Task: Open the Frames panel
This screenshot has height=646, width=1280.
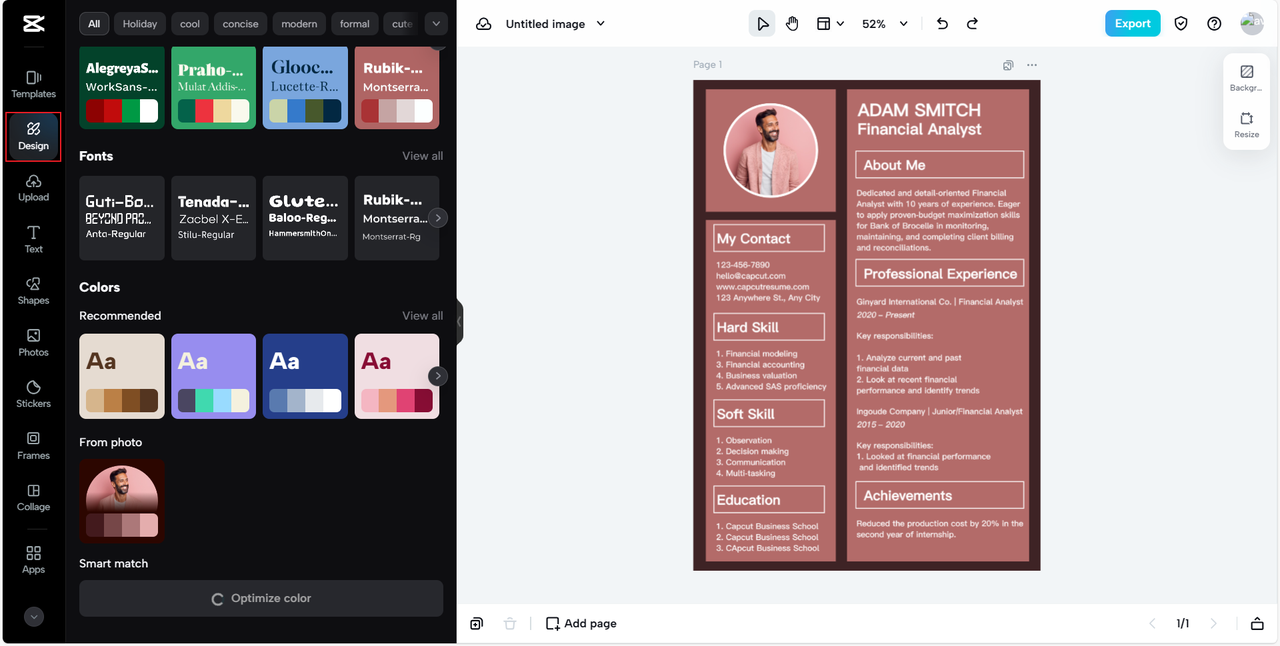Action: pos(33,446)
